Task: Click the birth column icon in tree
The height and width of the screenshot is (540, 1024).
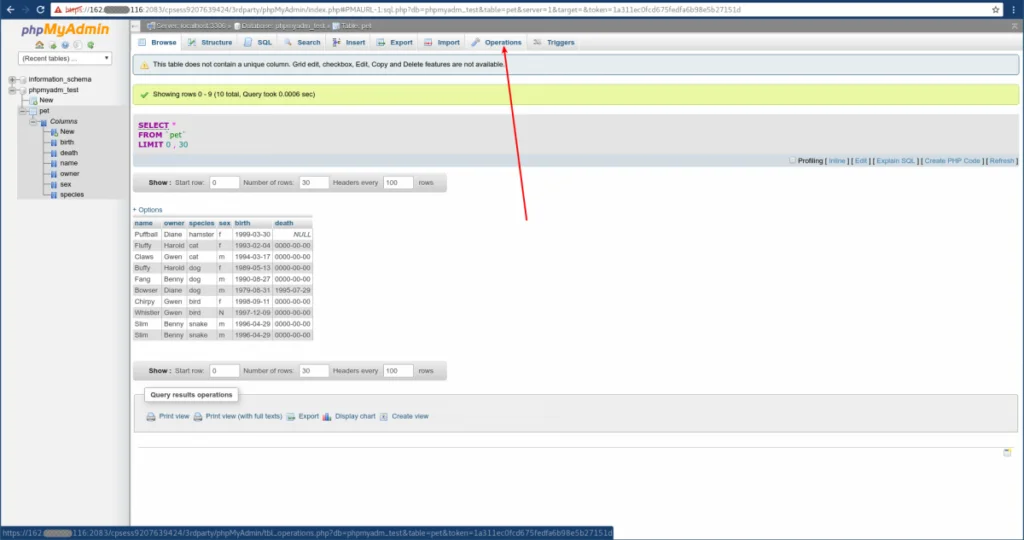Action: coord(54,142)
